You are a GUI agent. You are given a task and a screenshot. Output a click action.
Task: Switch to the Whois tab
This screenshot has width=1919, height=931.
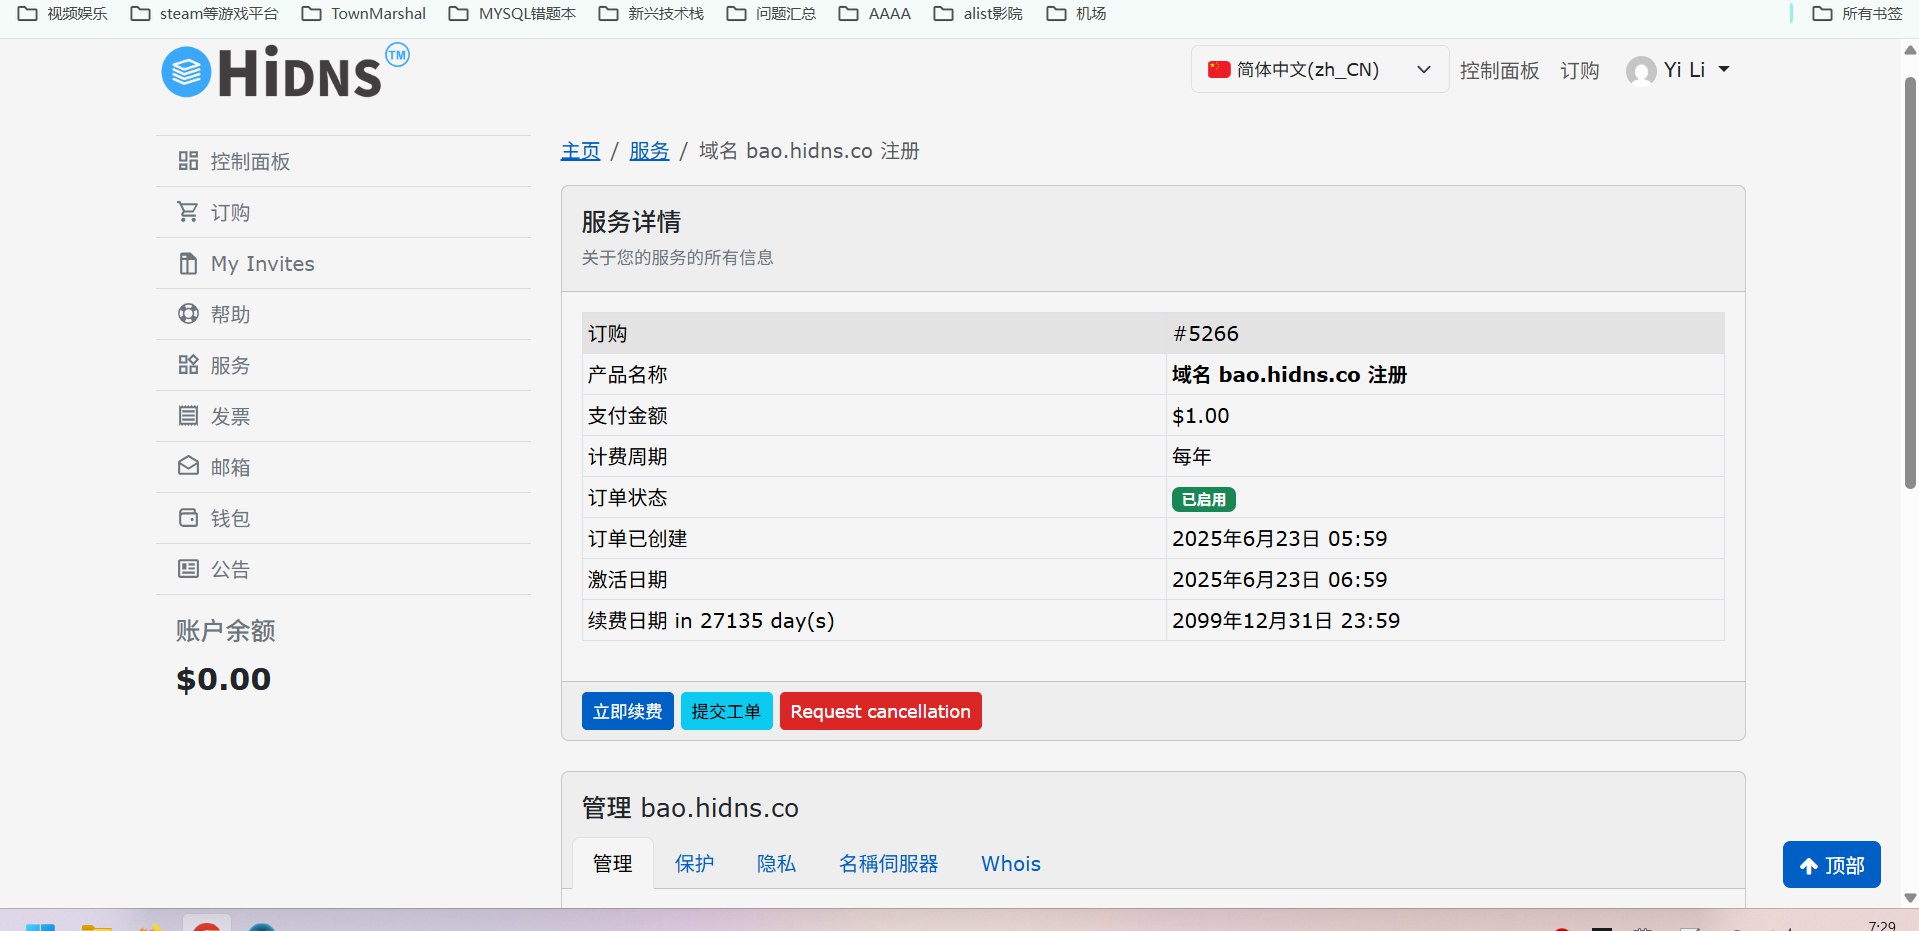[x=1010, y=863]
